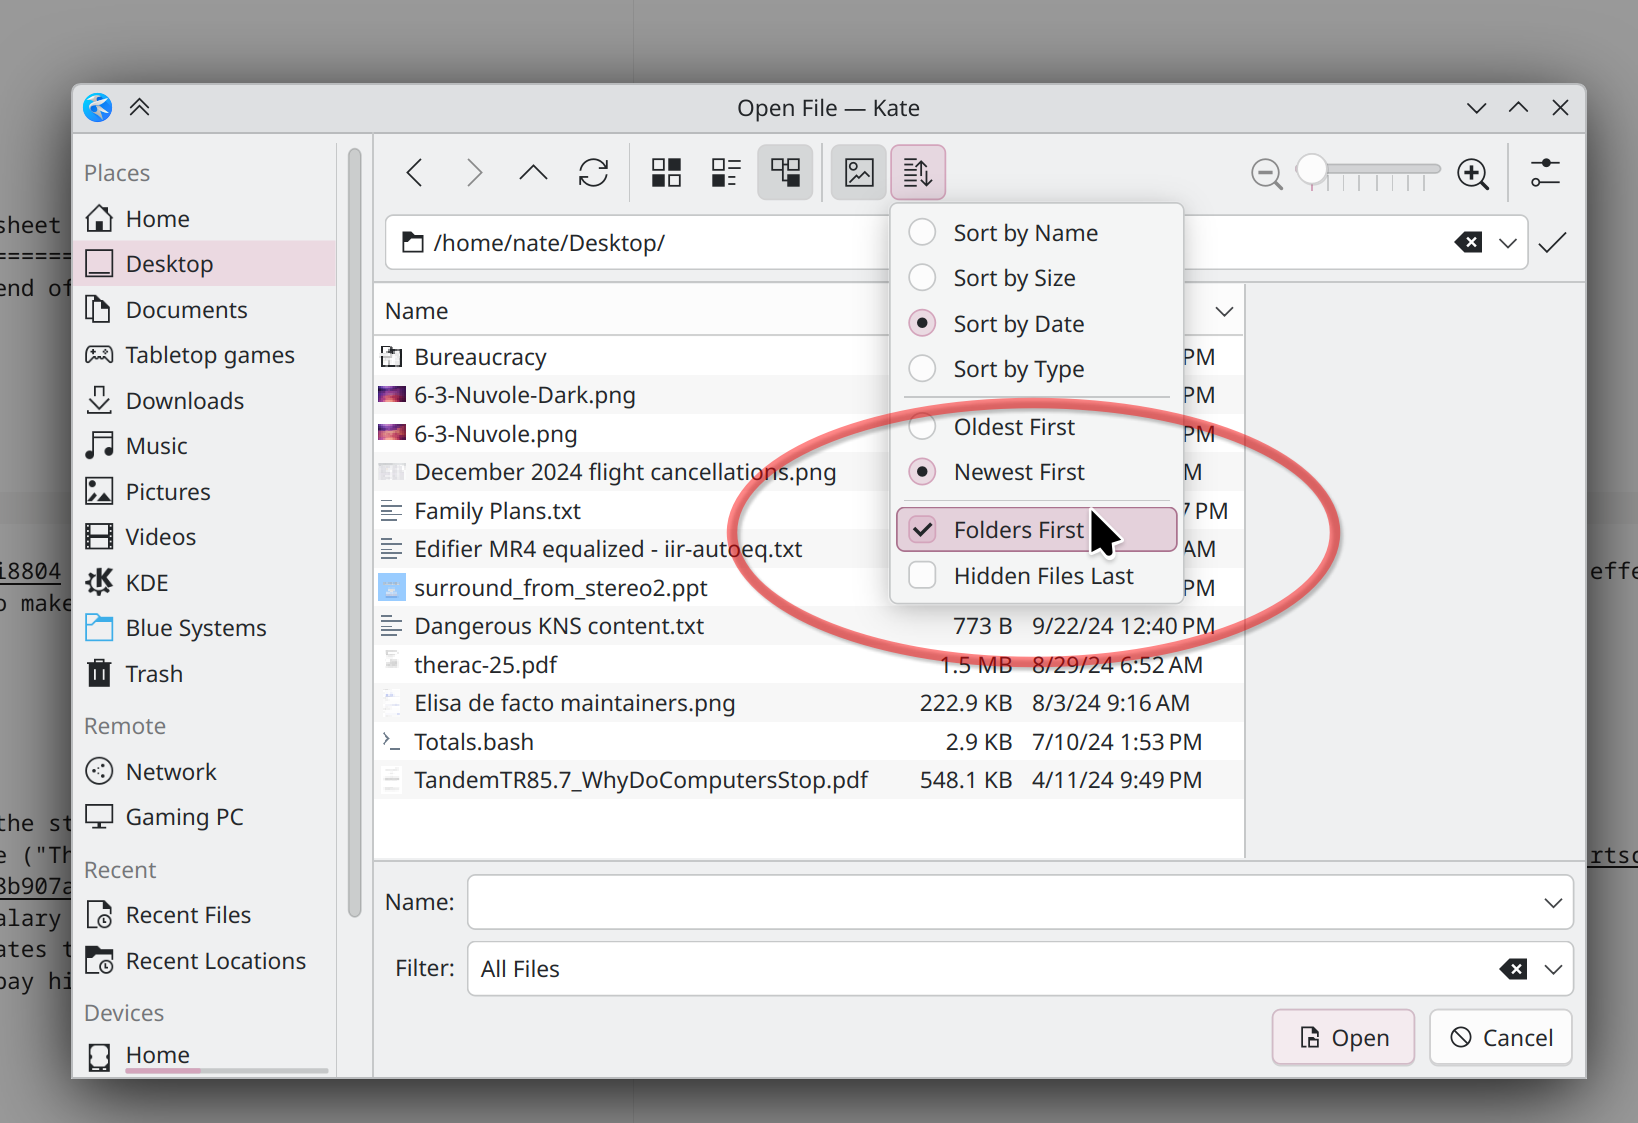Clear the filter field text
Image resolution: width=1638 pixels, height=1123 pixels.
click(x=1513, y=969)
